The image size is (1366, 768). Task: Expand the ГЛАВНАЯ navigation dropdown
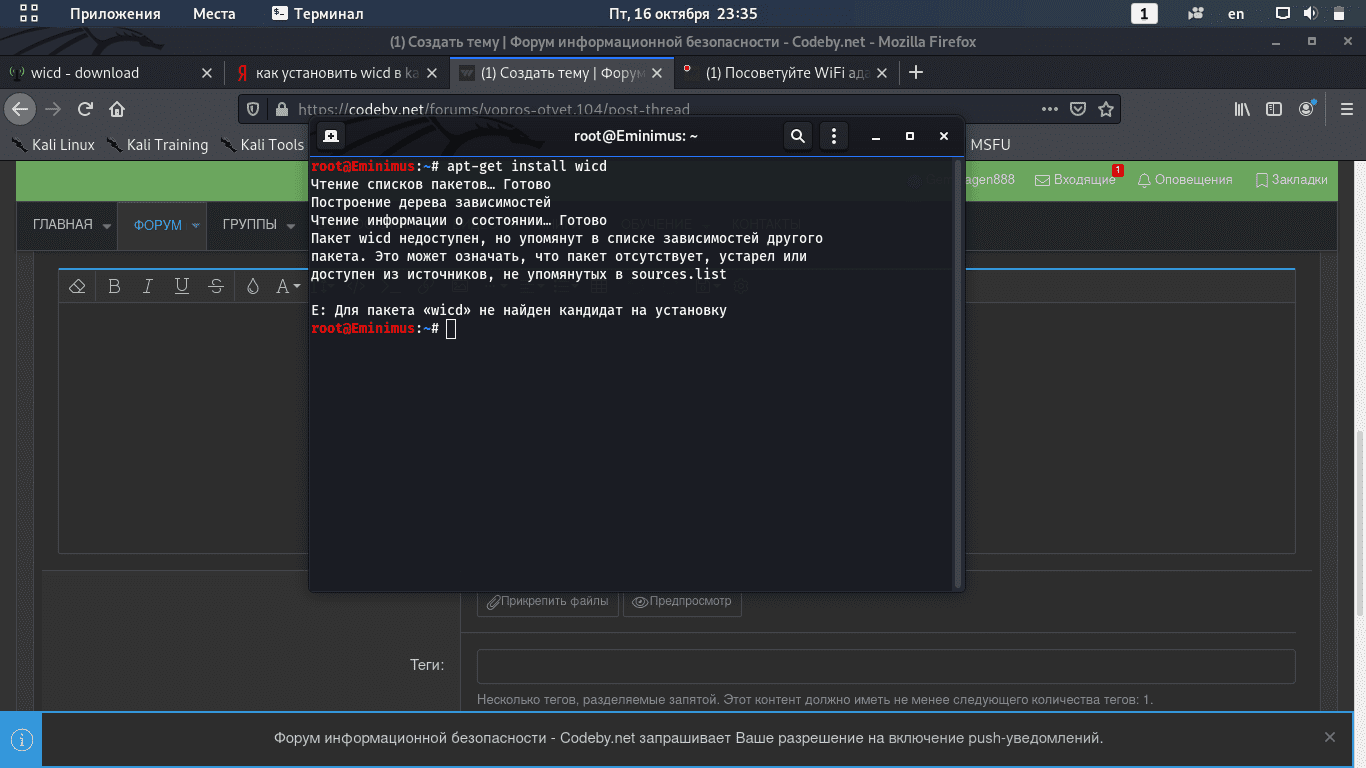[x=106, y=225]
